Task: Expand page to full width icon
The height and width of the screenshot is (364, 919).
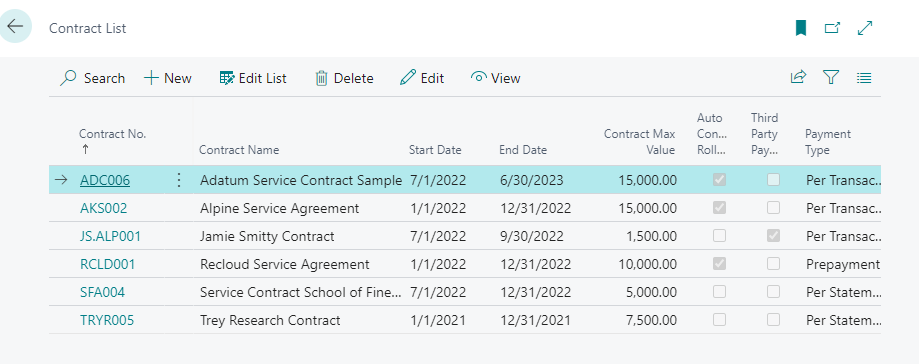Action: (x=865, y=28)
